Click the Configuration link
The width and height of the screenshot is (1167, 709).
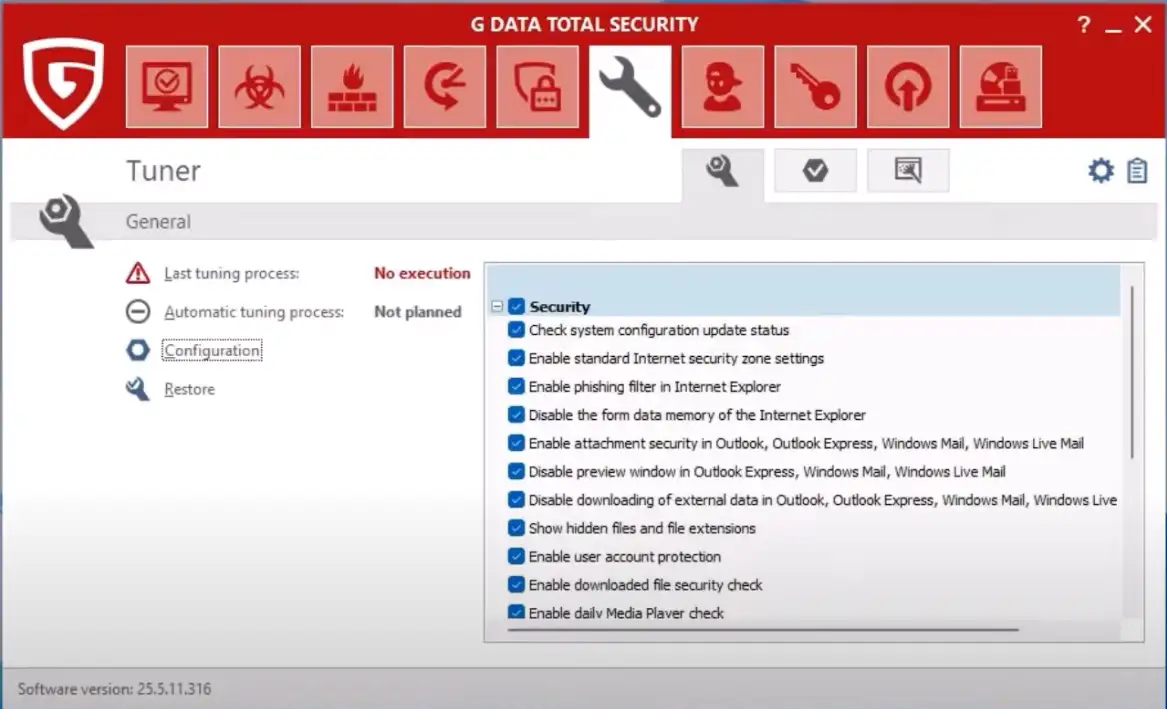point(212,351)
